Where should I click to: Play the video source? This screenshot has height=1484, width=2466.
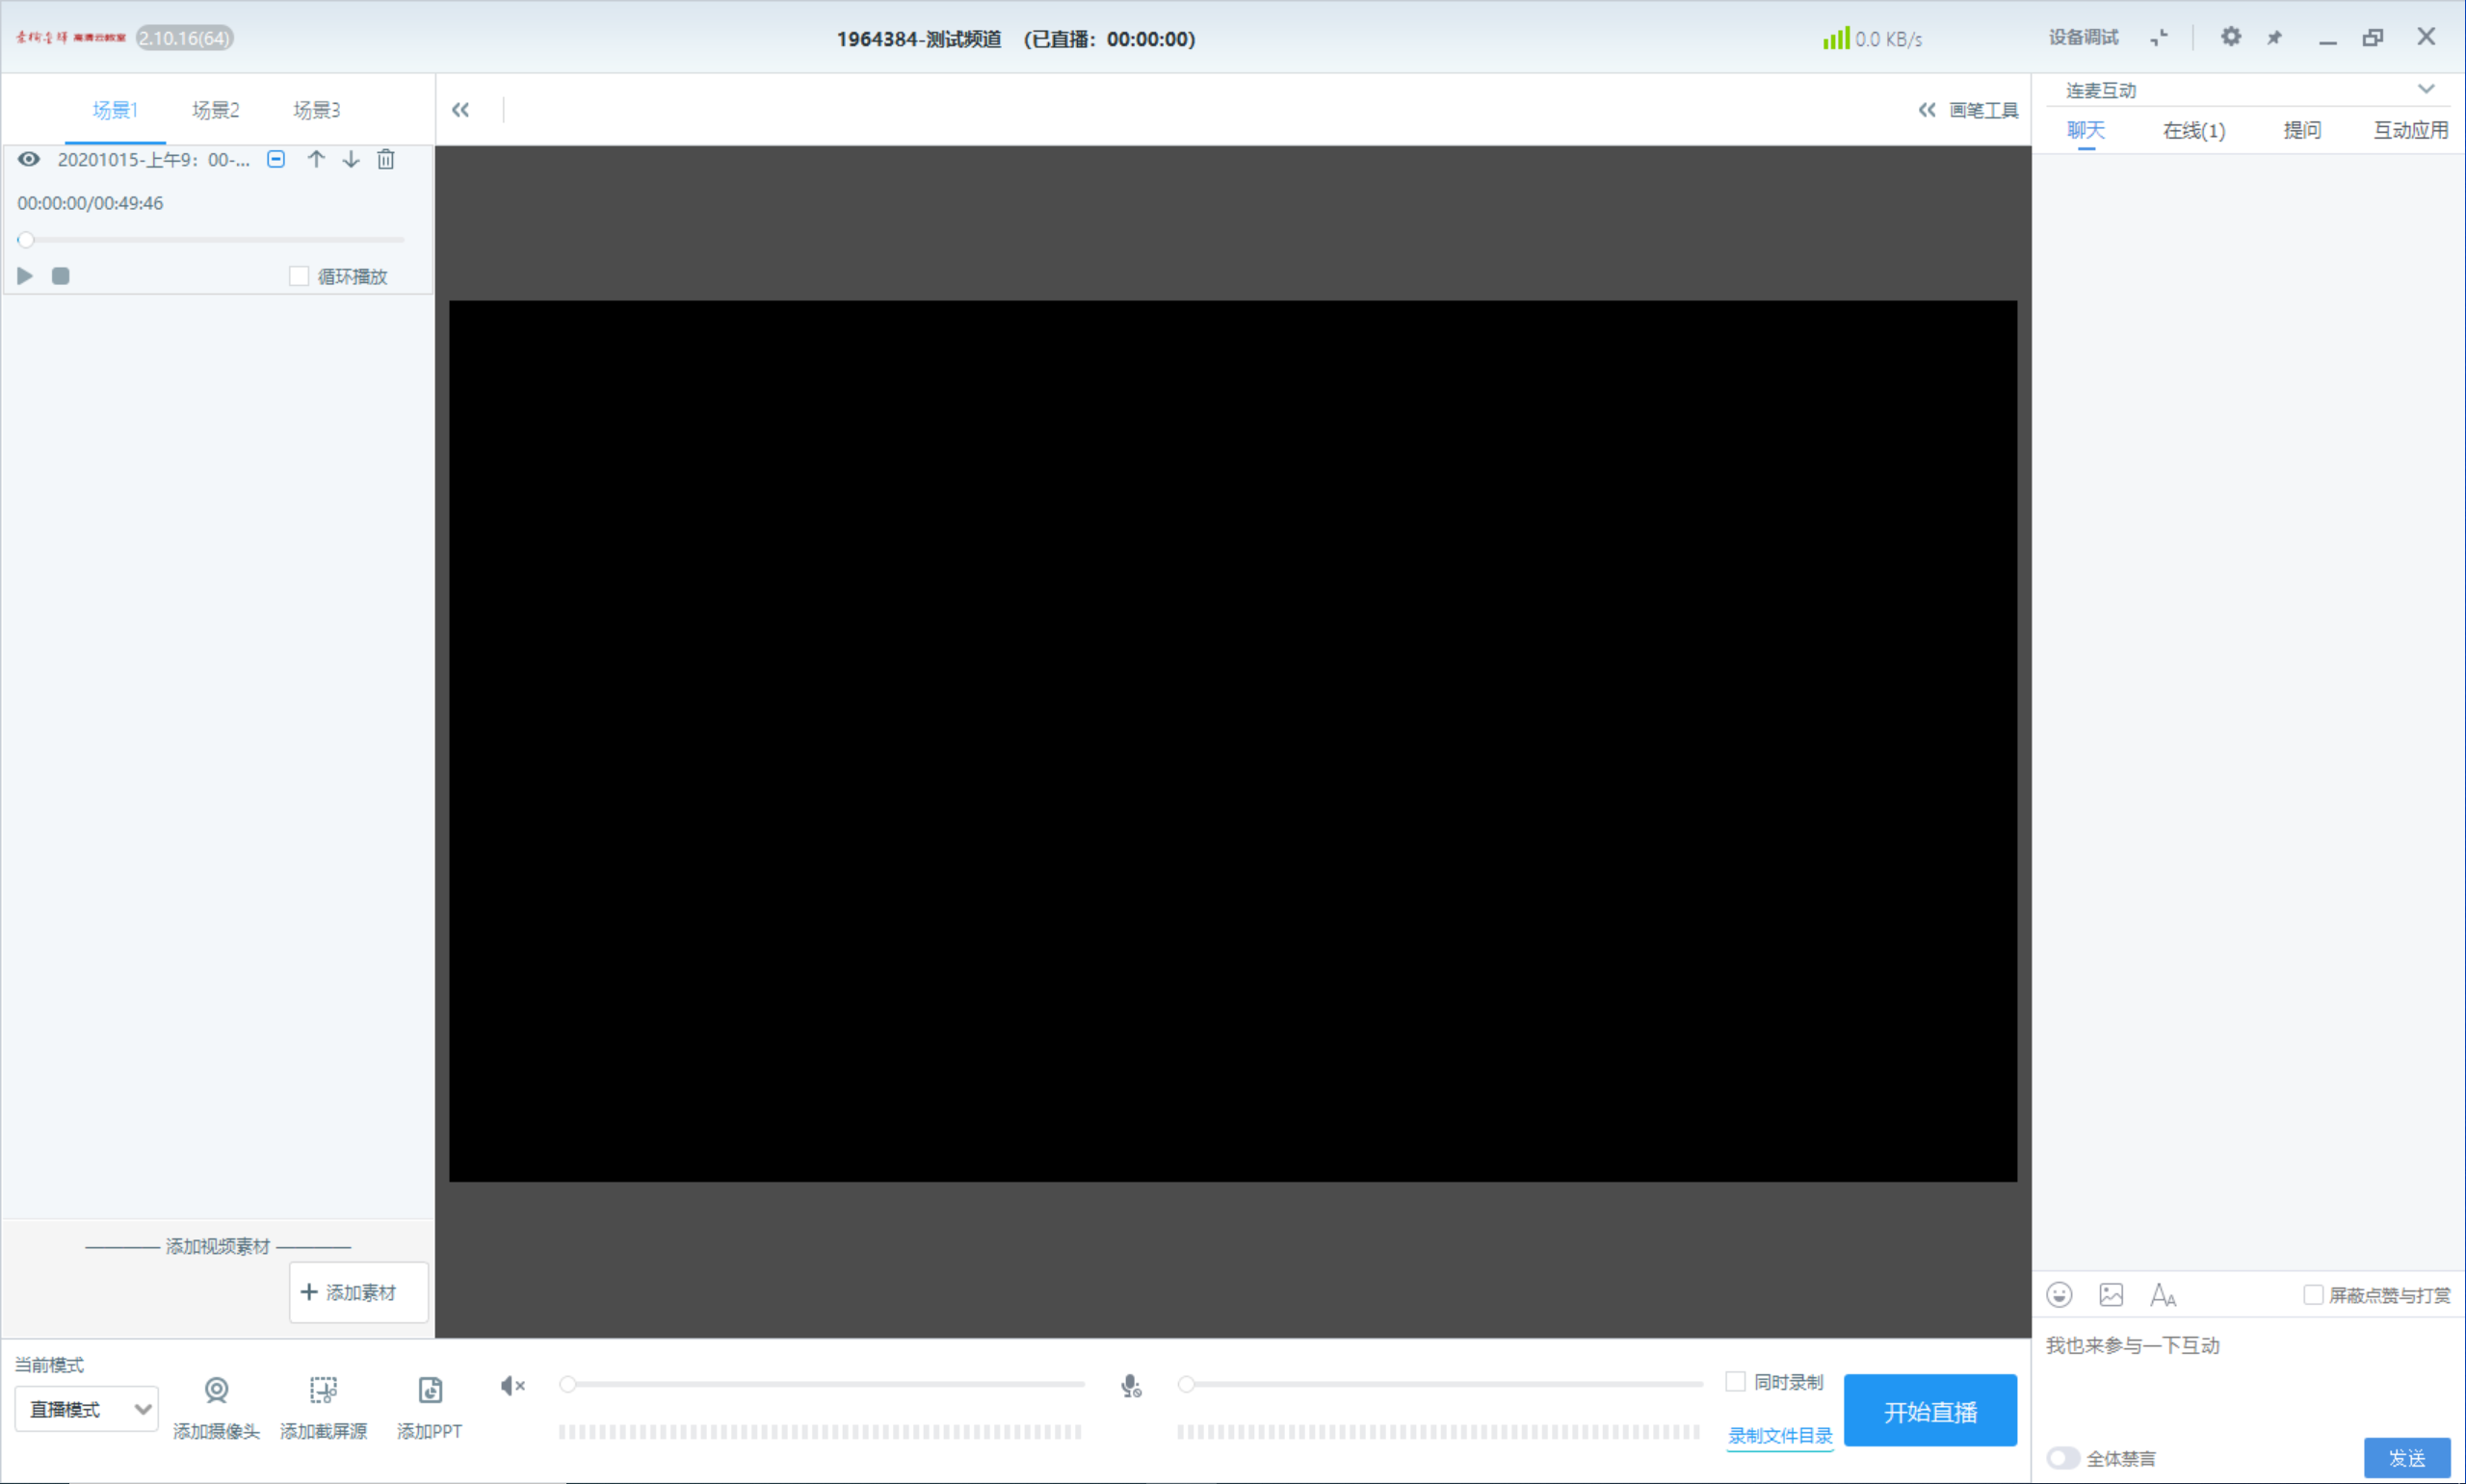pyautogui.click(x=26, y=276)
